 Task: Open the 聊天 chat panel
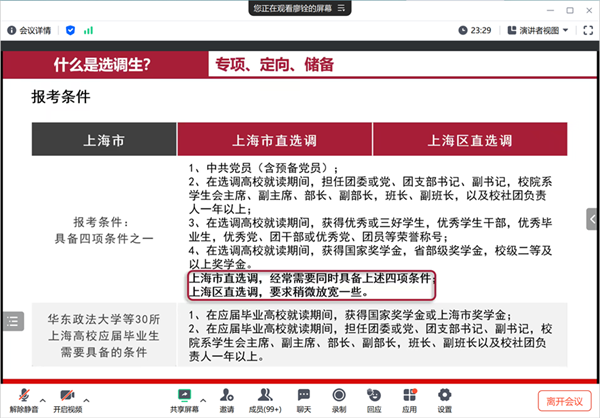coord(304,399)
